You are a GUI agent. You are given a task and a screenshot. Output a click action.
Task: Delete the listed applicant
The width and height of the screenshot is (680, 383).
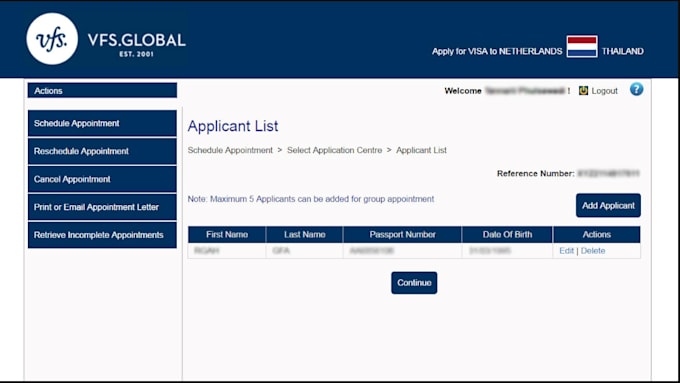(x=593, y=251)
